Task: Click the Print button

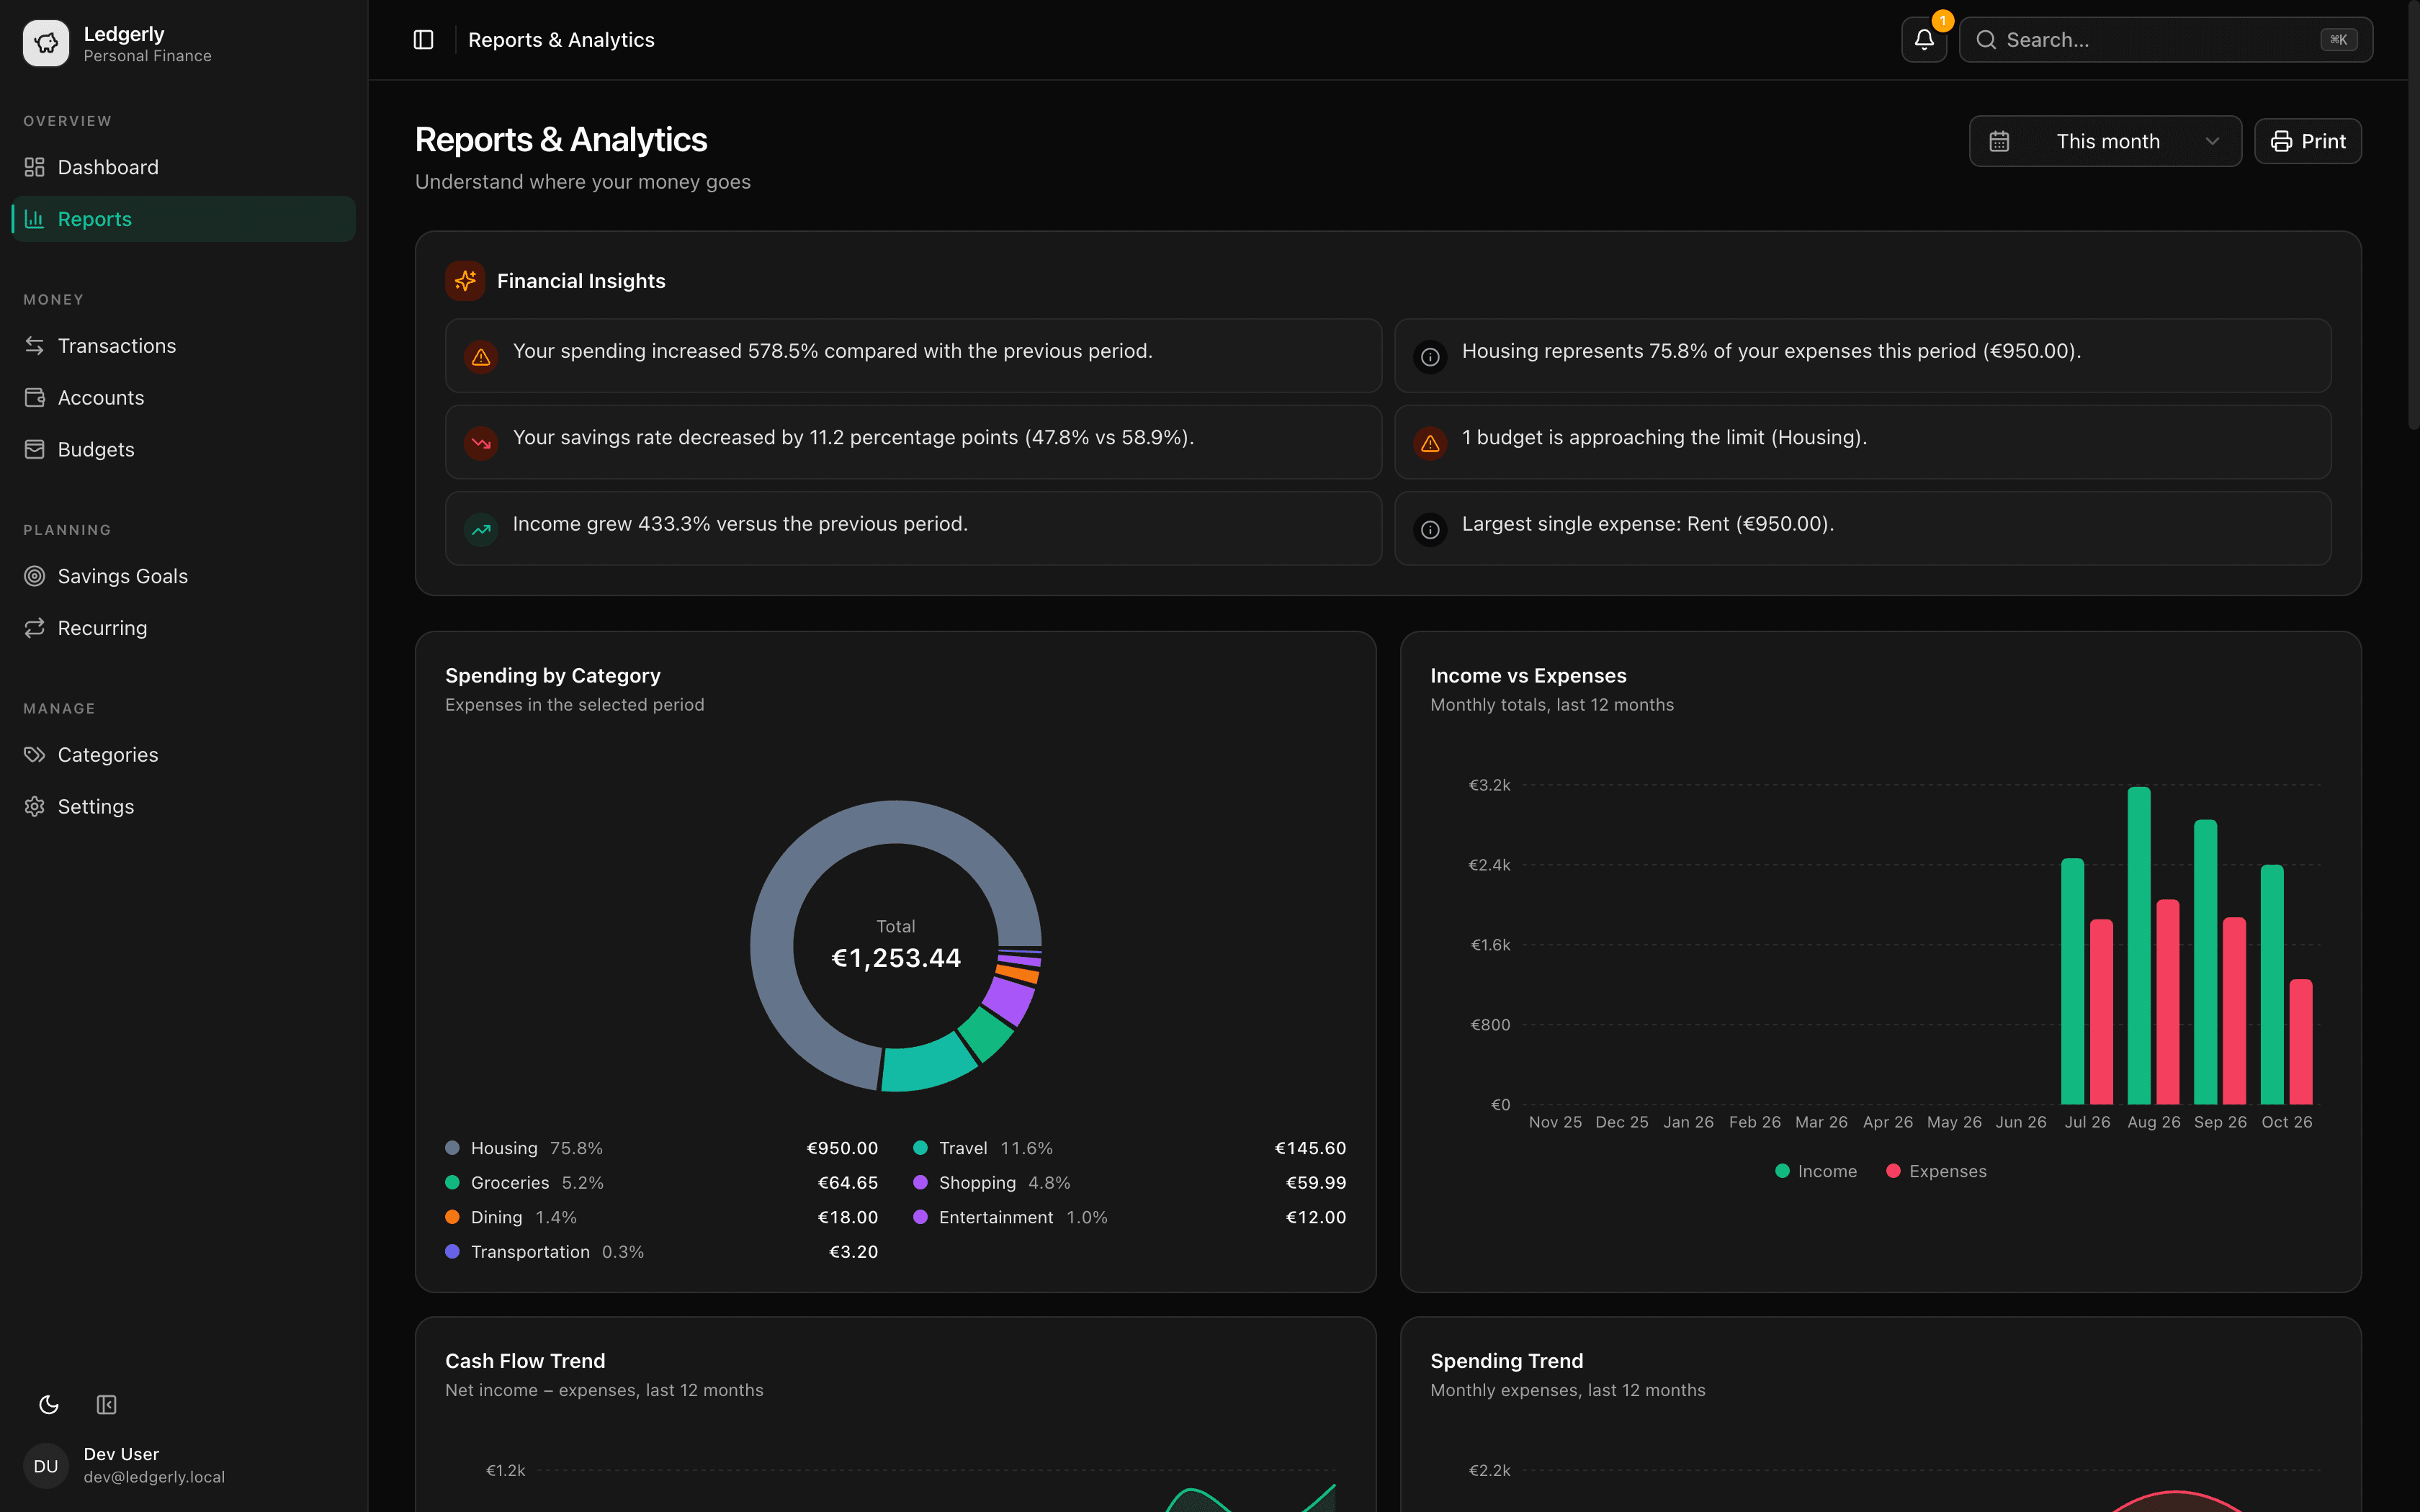Action: 2307,142
